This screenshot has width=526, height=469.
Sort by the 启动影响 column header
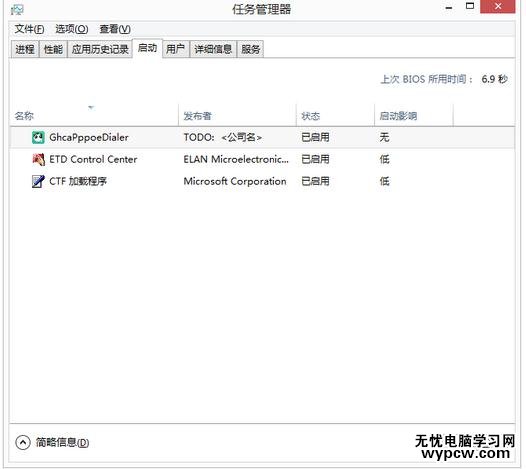tap(414, 115)
